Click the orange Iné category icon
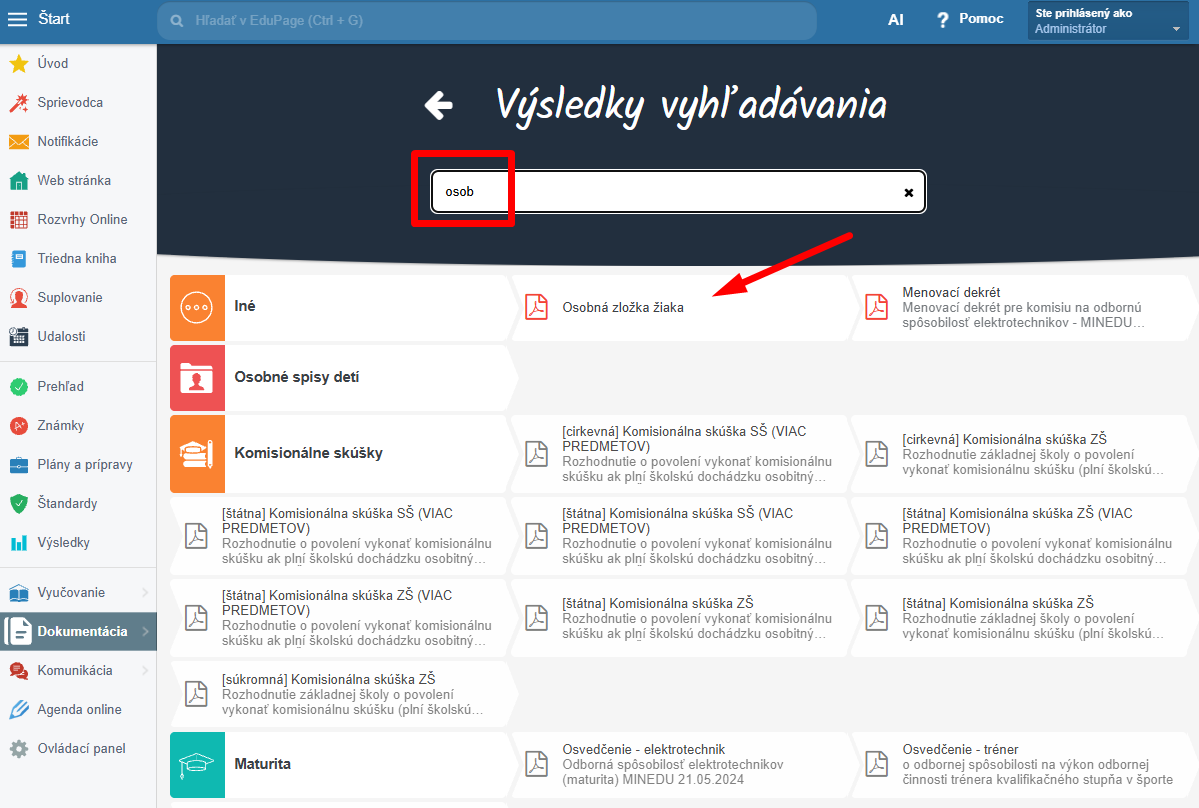 pyautogui.click(x=197, y=307)
